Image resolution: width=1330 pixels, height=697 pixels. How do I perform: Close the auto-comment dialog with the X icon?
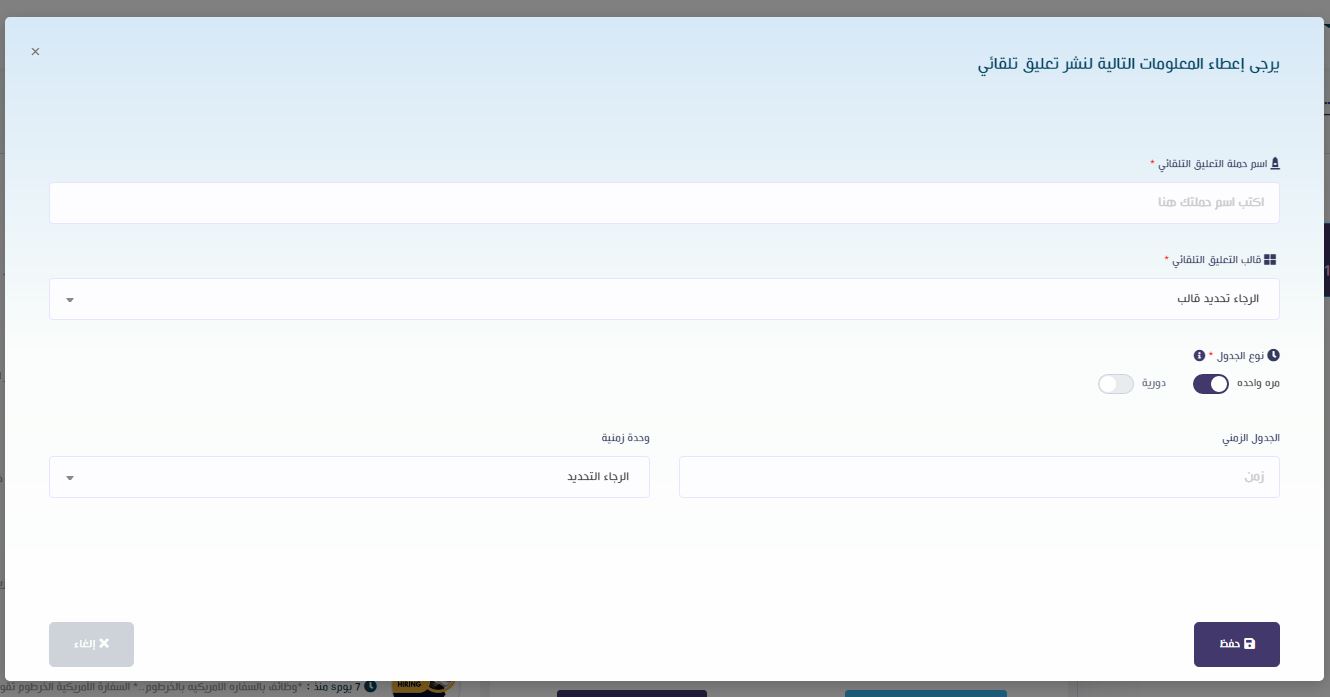point(35,51)
